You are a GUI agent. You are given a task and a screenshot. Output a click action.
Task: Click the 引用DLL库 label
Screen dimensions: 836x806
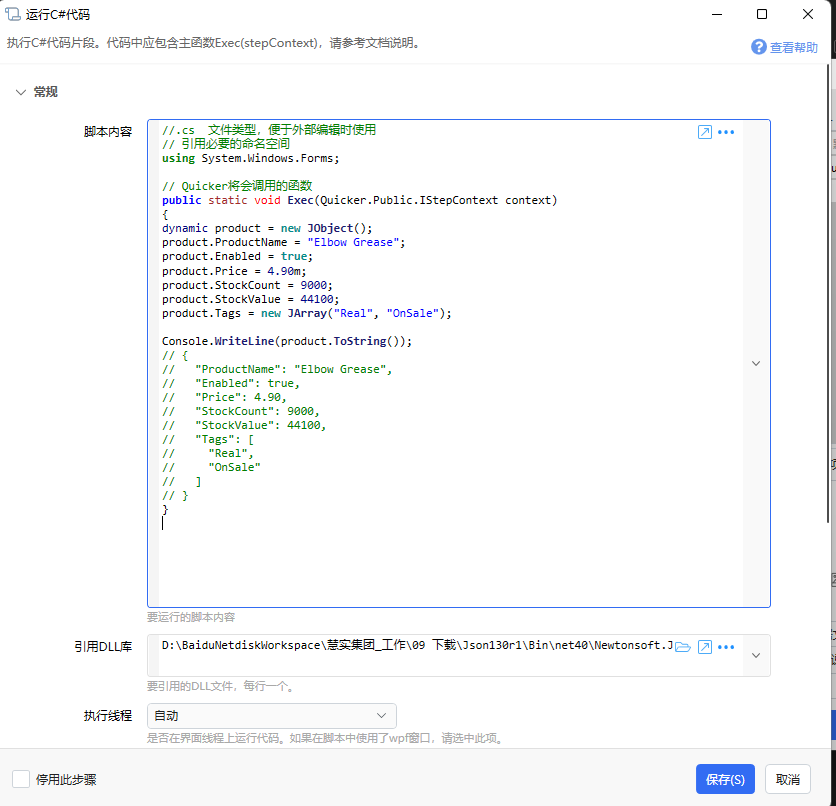(103, 647)
